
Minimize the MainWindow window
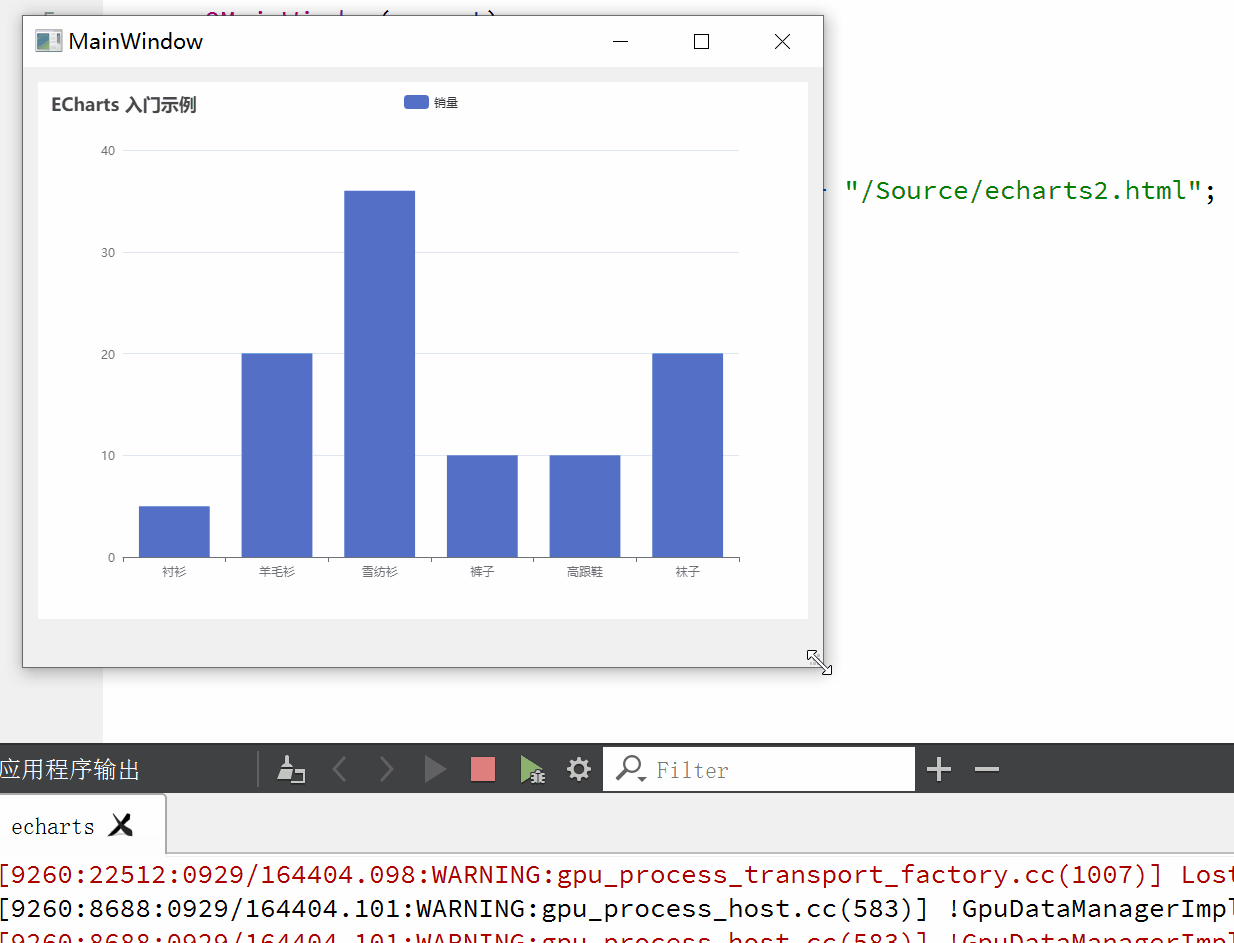621,41
